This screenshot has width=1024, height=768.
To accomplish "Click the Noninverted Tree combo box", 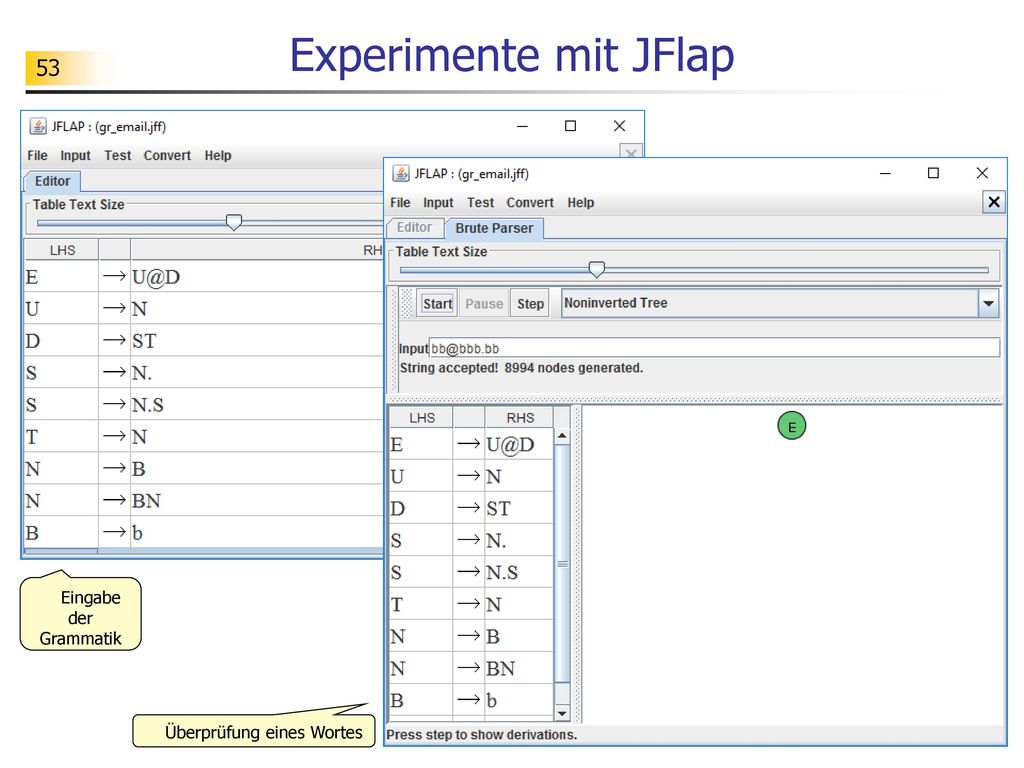I will point(780,304).
